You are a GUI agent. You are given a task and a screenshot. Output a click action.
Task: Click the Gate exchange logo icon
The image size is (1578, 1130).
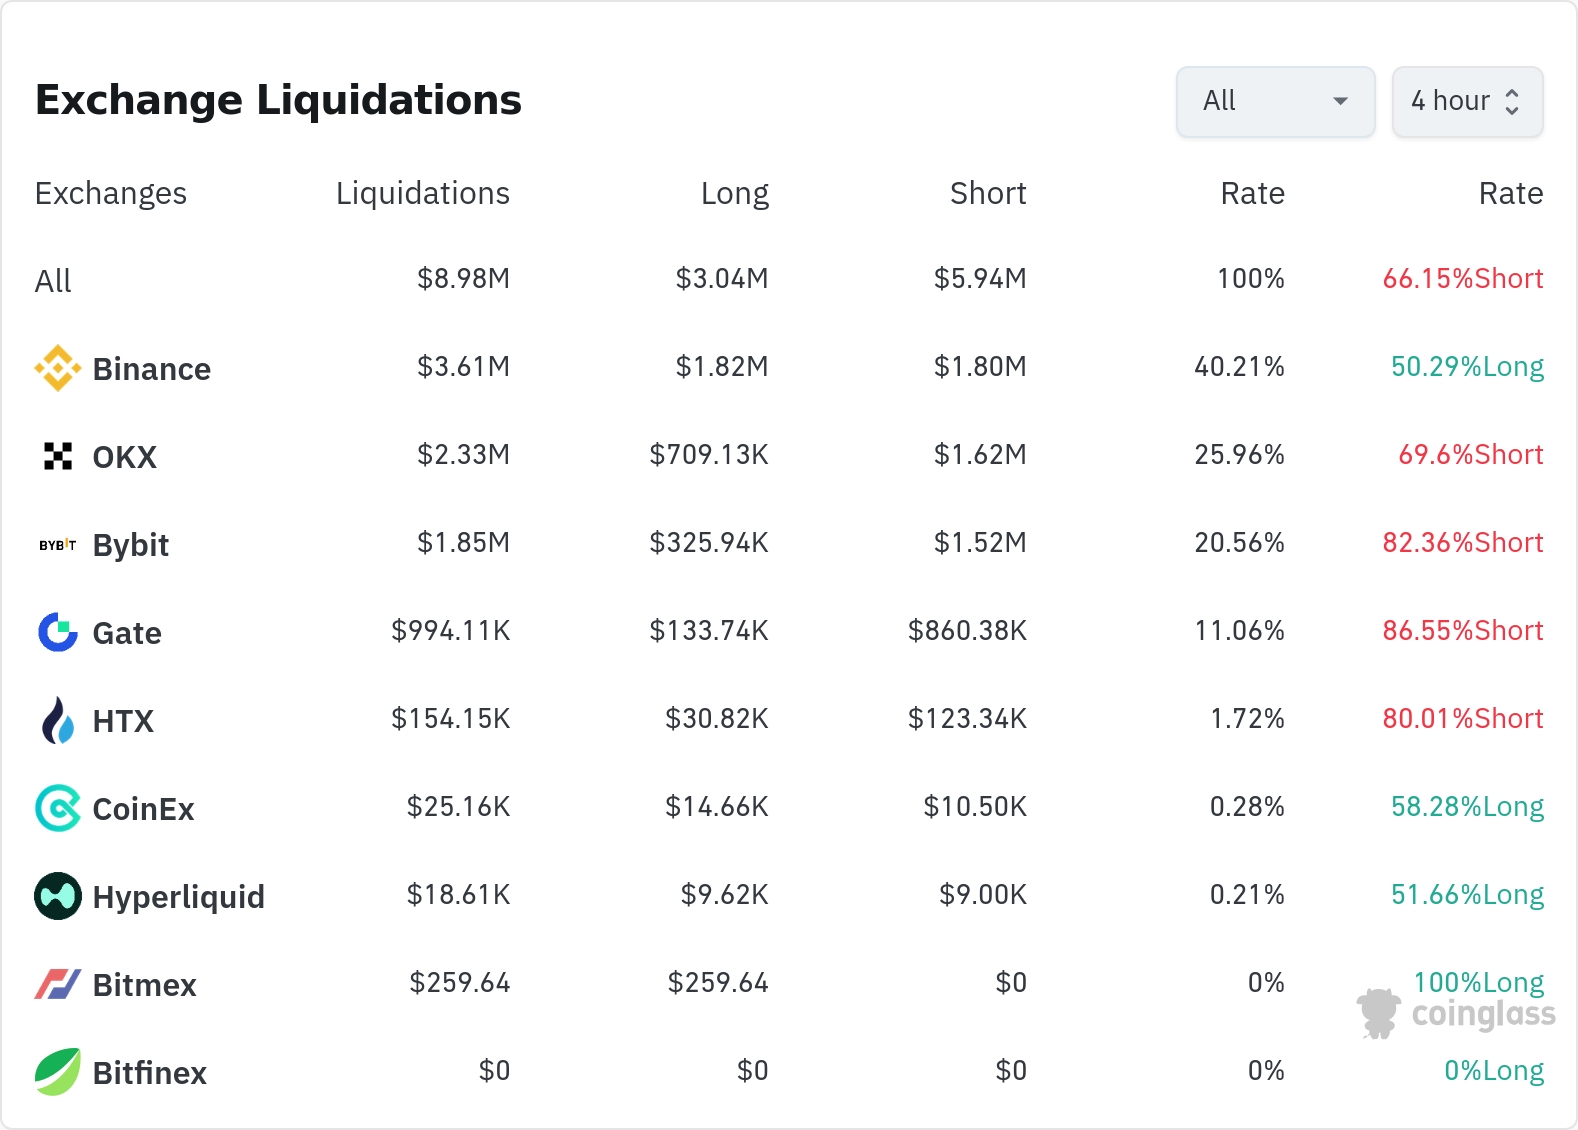[58, 632]
